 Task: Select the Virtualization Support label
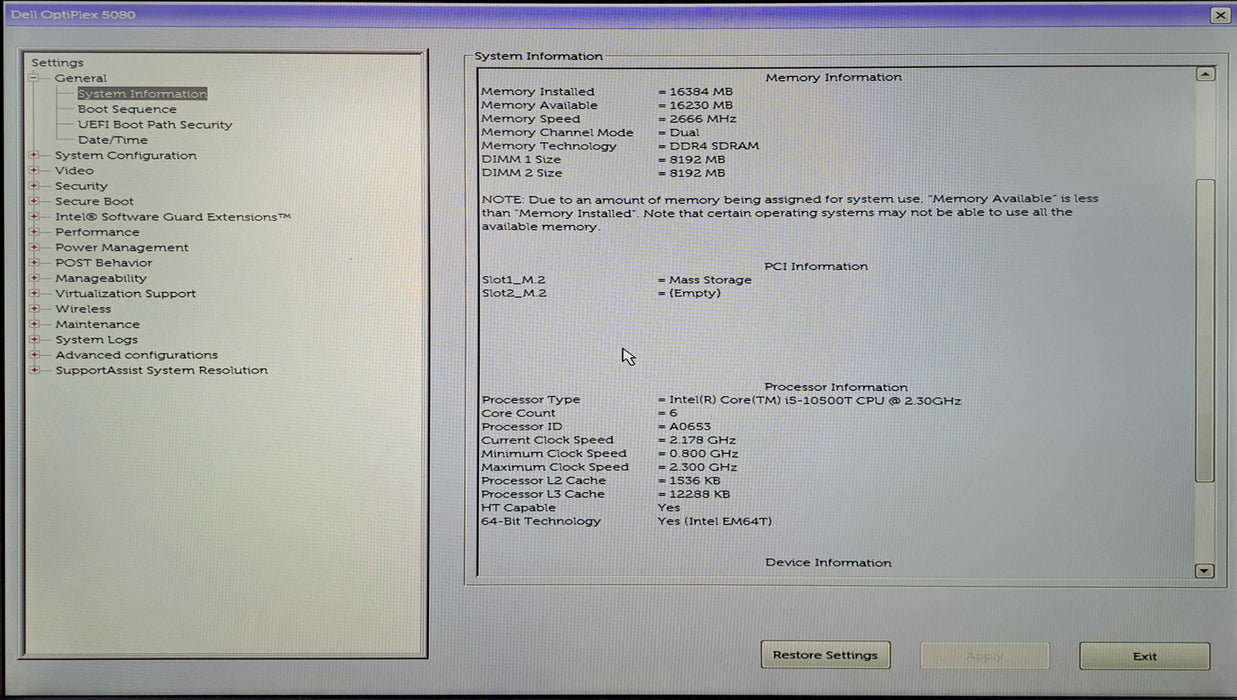(x=125, y=294)
